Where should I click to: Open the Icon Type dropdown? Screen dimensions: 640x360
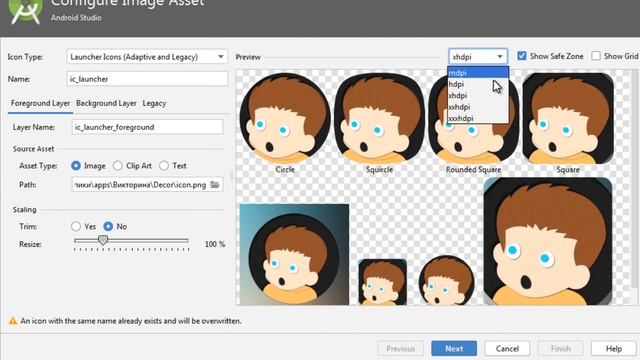(147, 57)
